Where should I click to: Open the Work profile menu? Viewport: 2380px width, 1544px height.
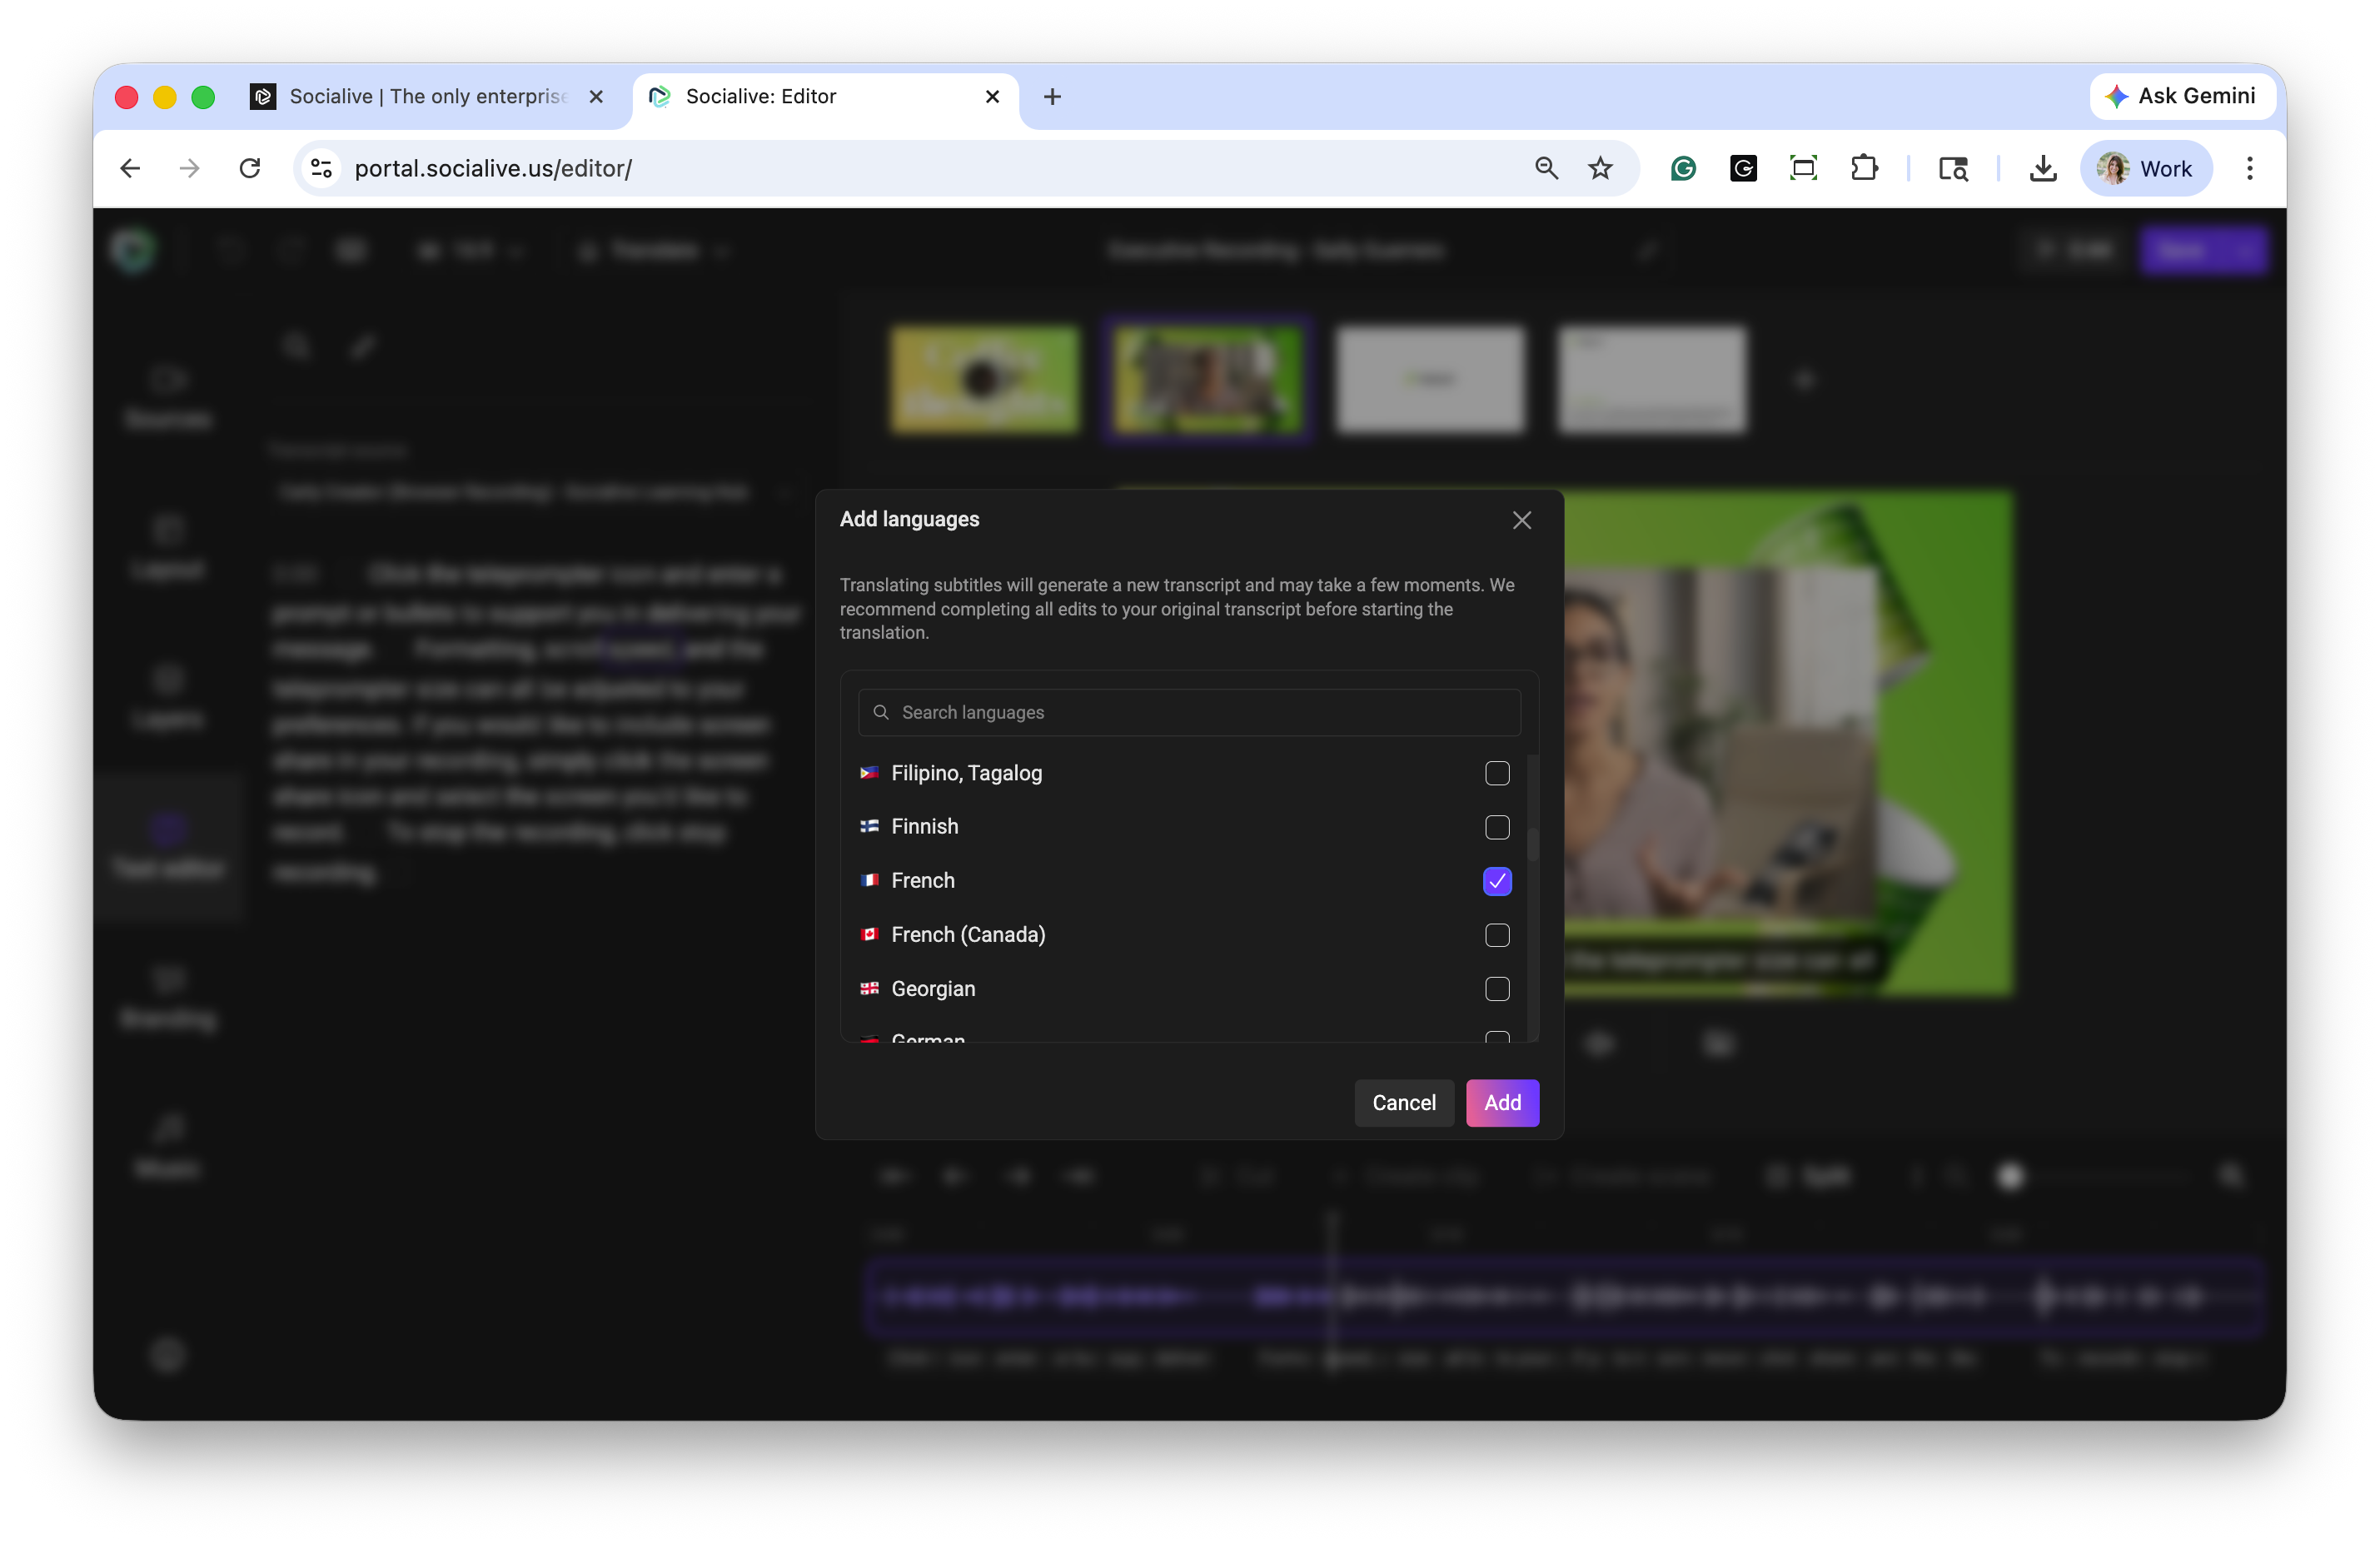point(2146,168)
